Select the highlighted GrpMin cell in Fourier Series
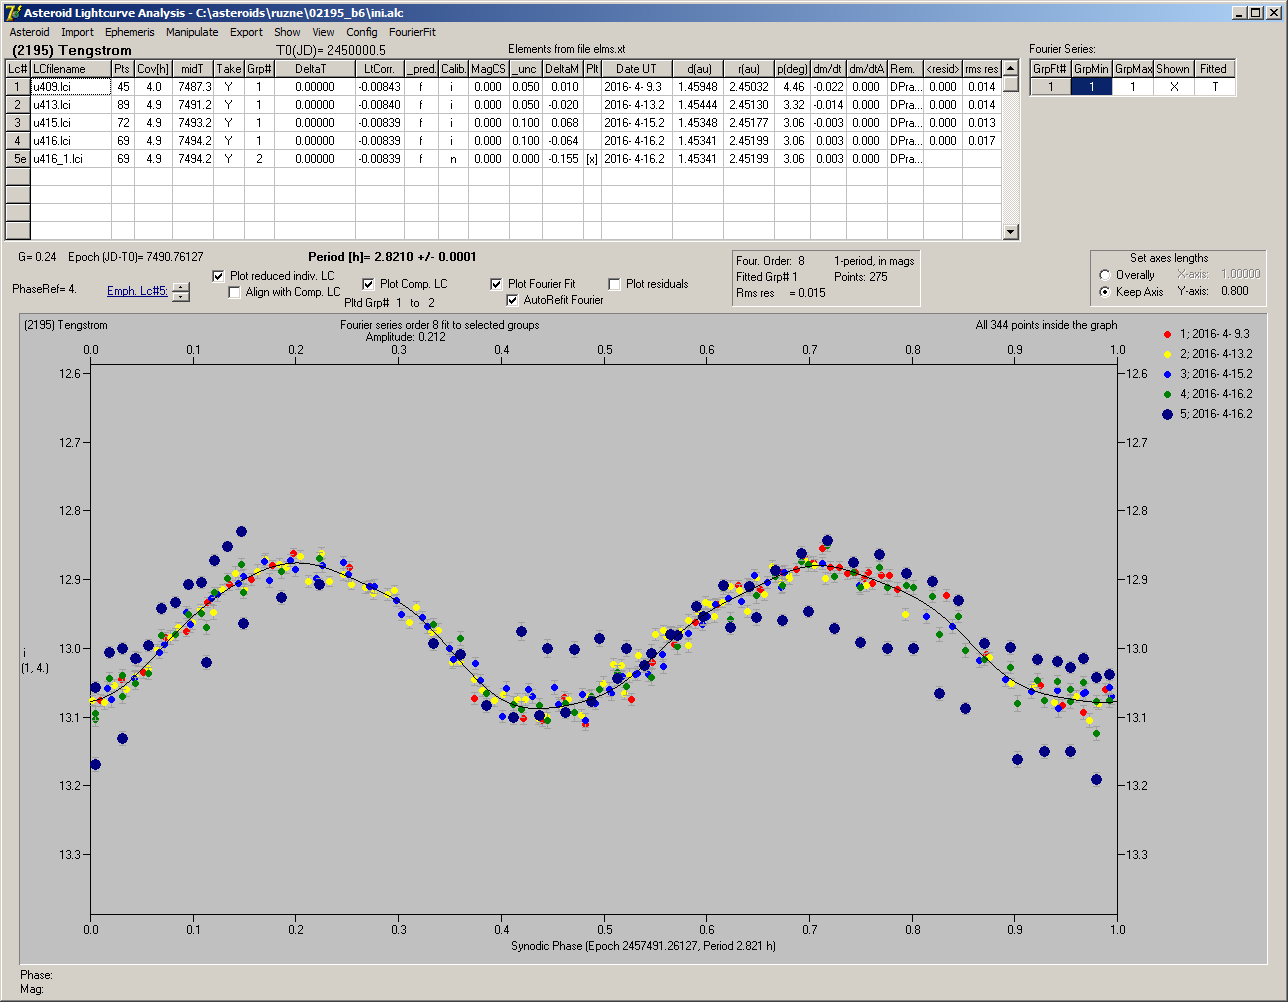The image size is (1288, 1002). [1091, 87]
